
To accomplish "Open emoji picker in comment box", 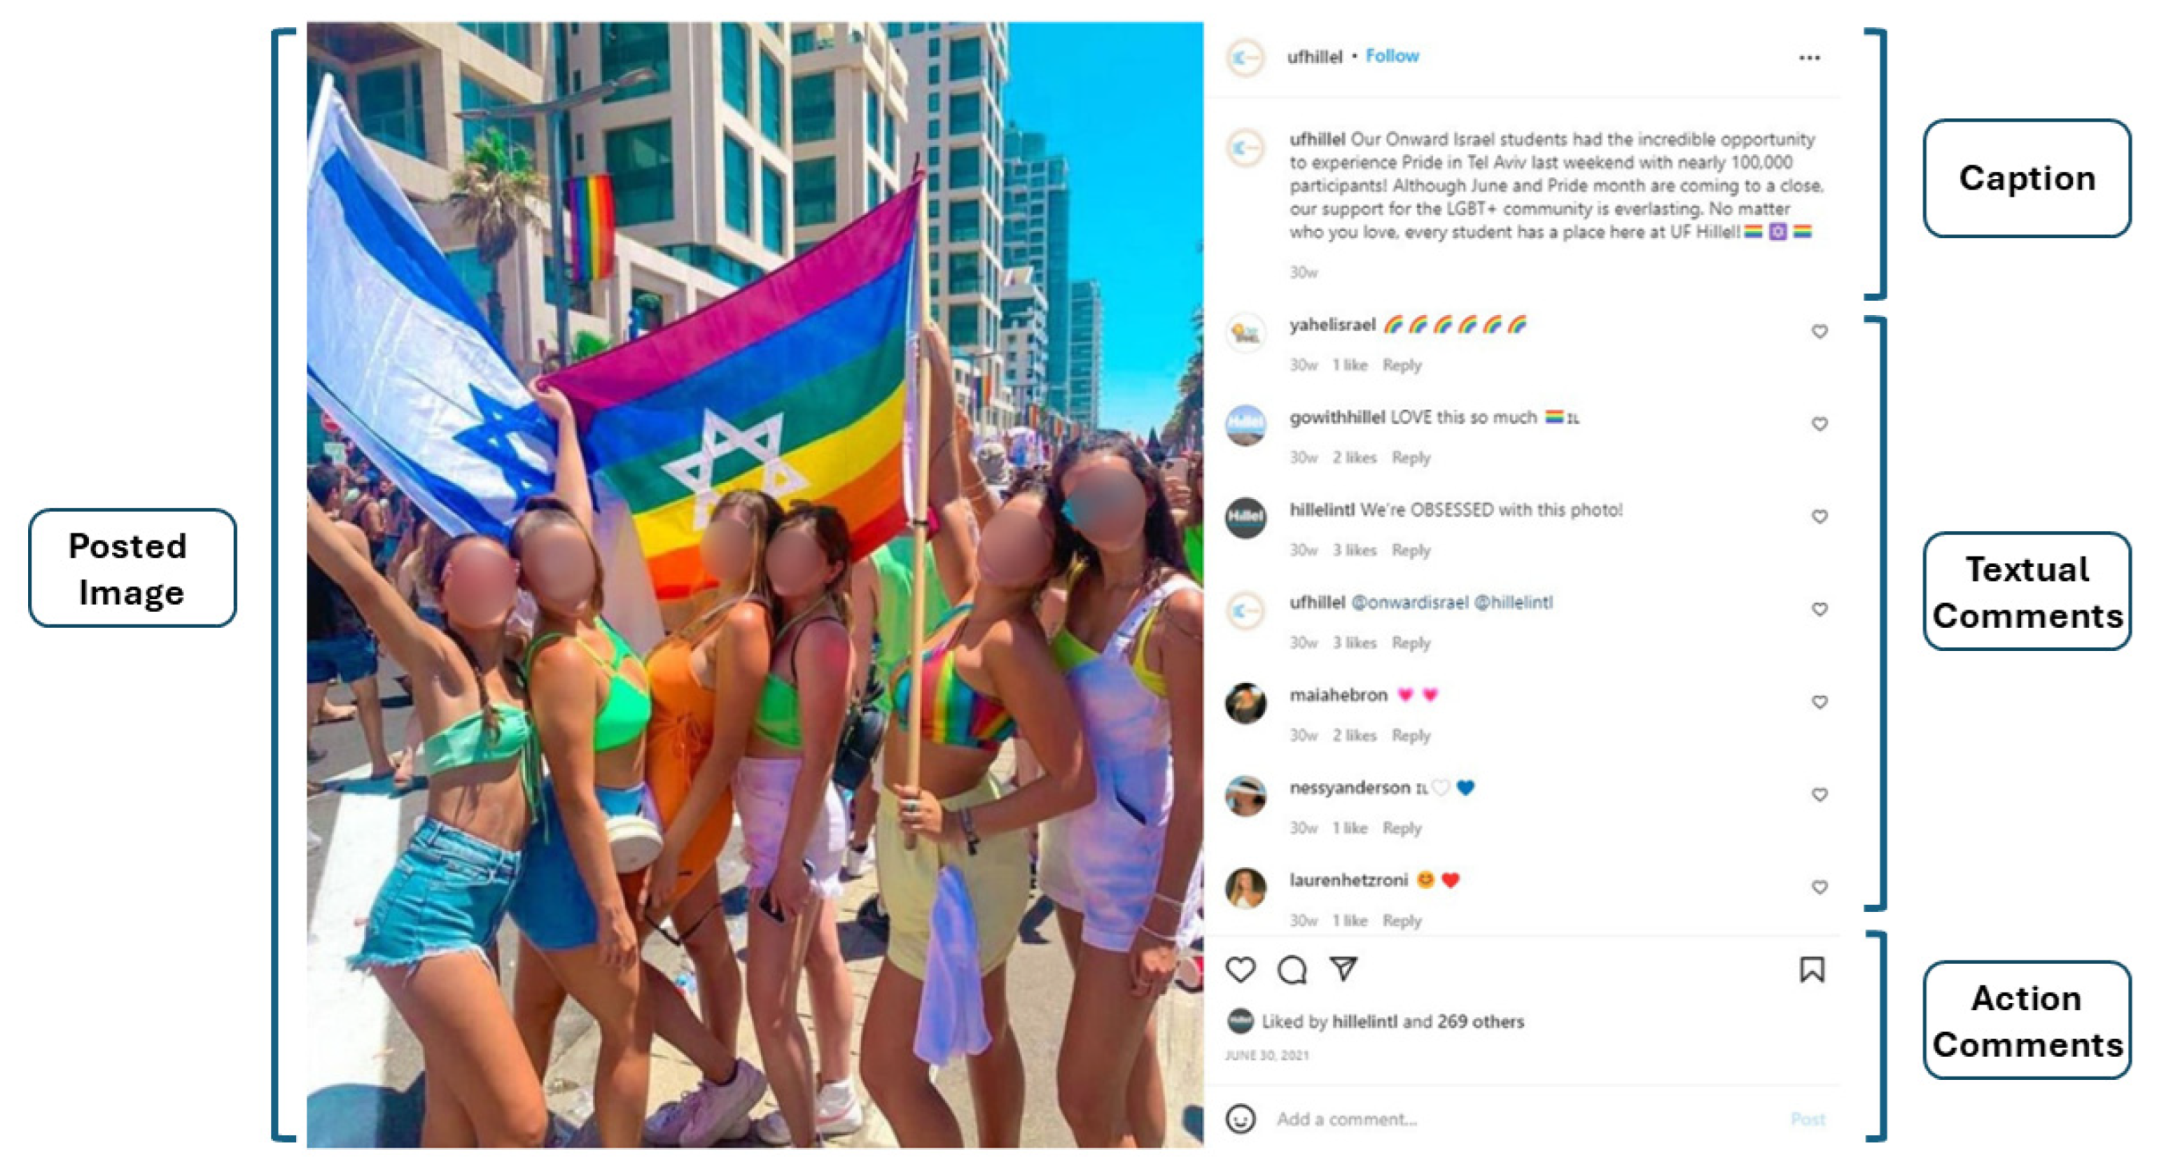I will coord(1240,1118).
